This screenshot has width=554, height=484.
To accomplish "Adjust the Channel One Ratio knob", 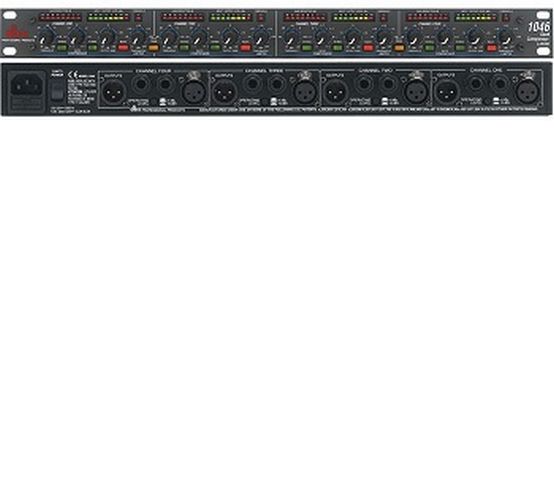I will coord(77,36).
